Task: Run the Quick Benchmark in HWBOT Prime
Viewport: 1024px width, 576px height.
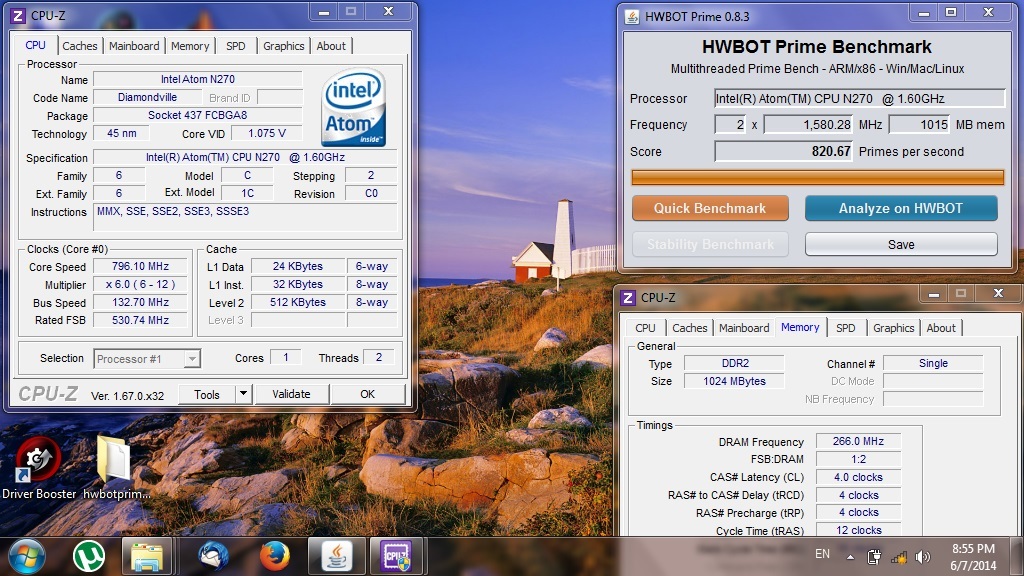Action: (x=710, y=208)
